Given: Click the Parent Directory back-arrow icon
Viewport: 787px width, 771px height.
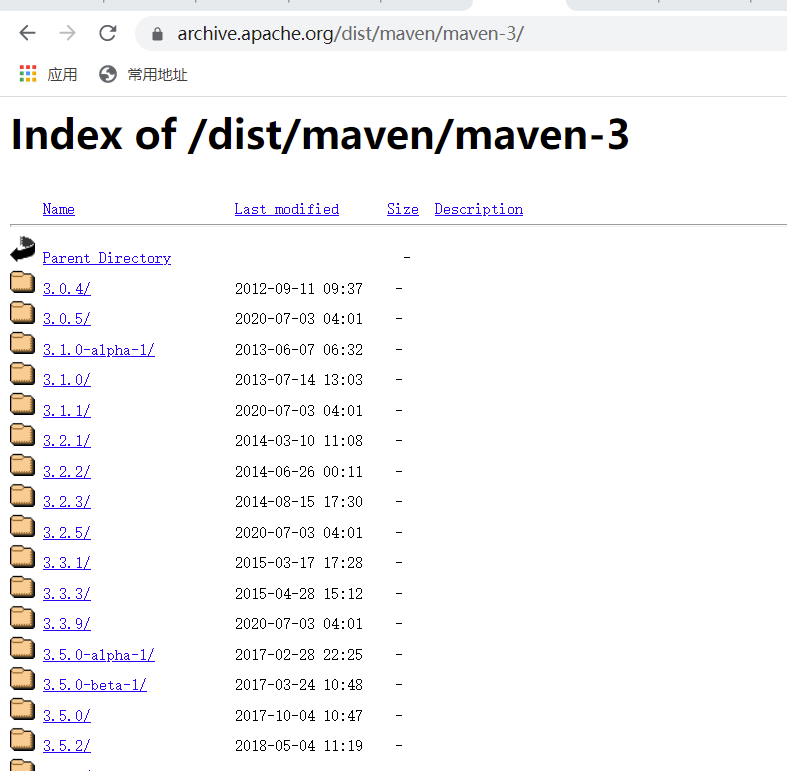Looking at the screenshot, I should 23,249.
